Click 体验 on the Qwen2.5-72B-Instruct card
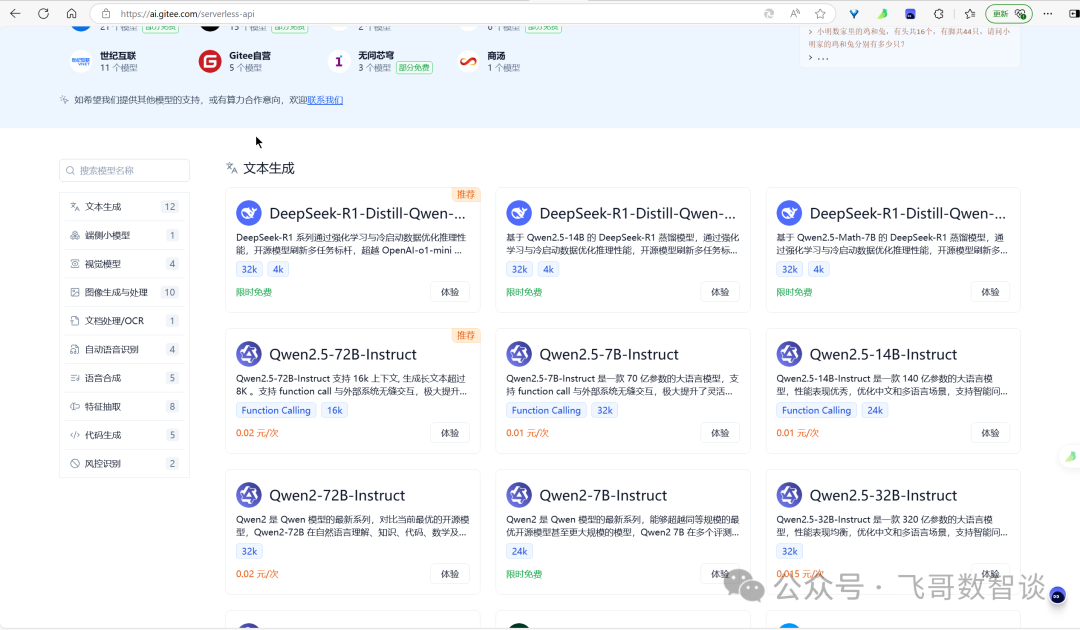The image size is (1080, 630). (x=450, y=433)
